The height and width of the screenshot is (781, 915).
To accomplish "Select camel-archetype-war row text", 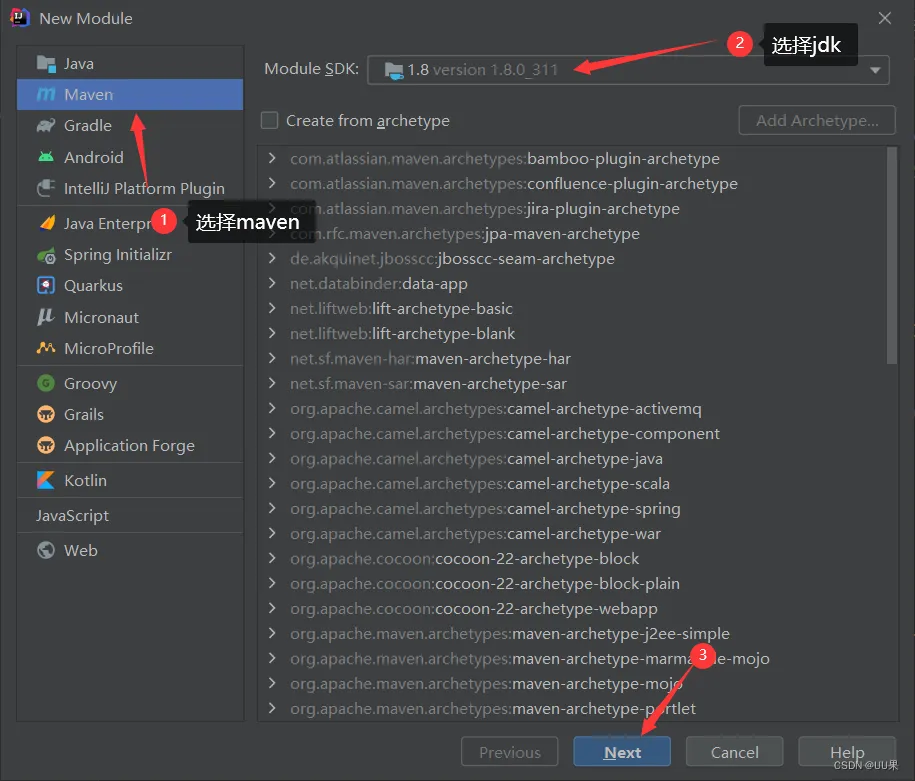I will tap(475, 534).
